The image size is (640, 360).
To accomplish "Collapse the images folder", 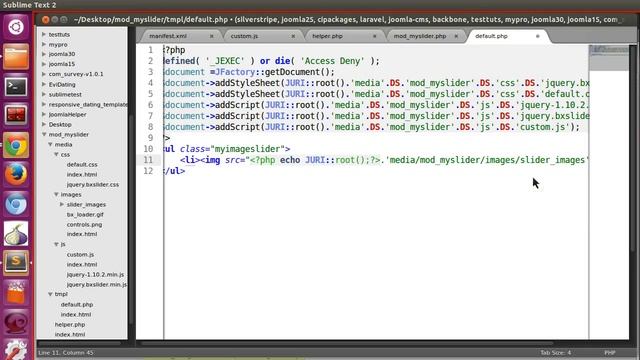I will (56, 194).
